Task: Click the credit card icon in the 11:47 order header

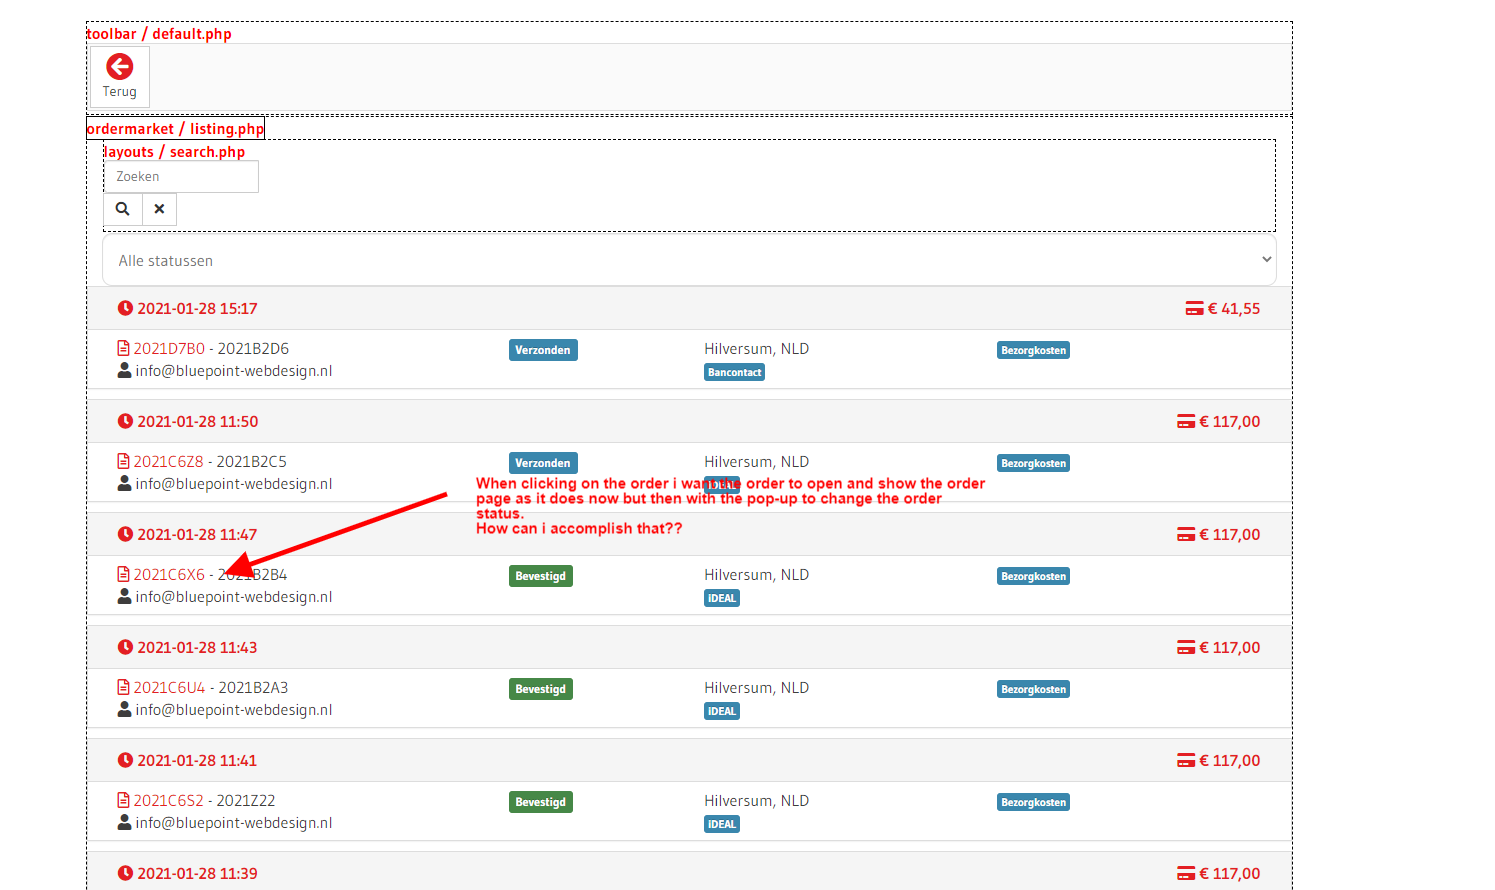Action: click(x=1186, y=534)
